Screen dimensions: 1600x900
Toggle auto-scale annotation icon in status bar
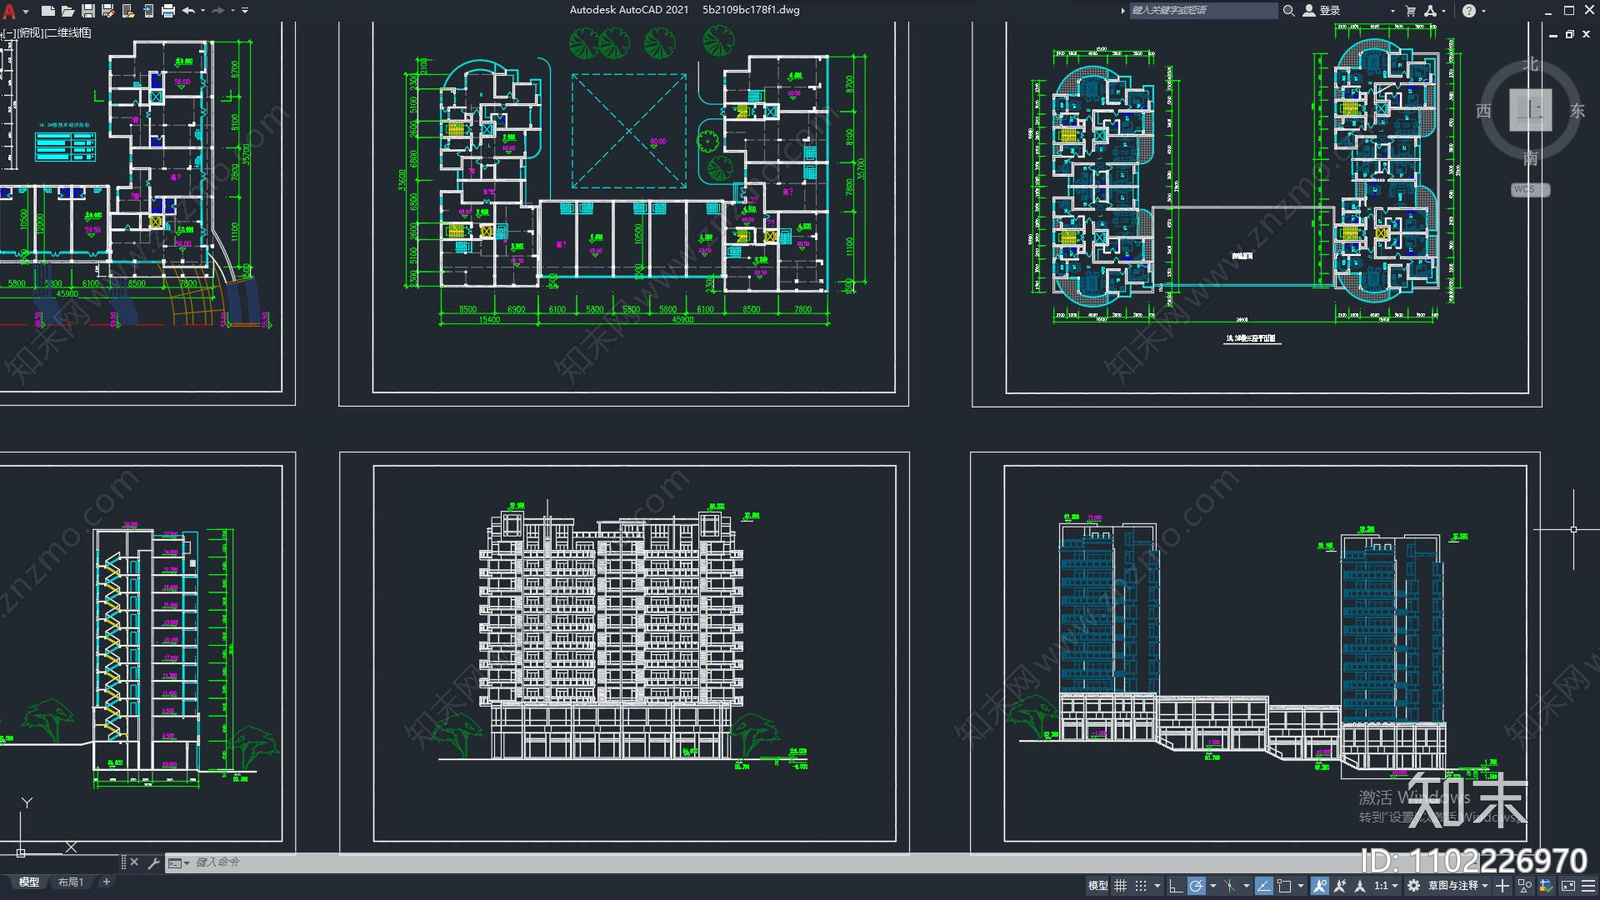coord(1340,886)
